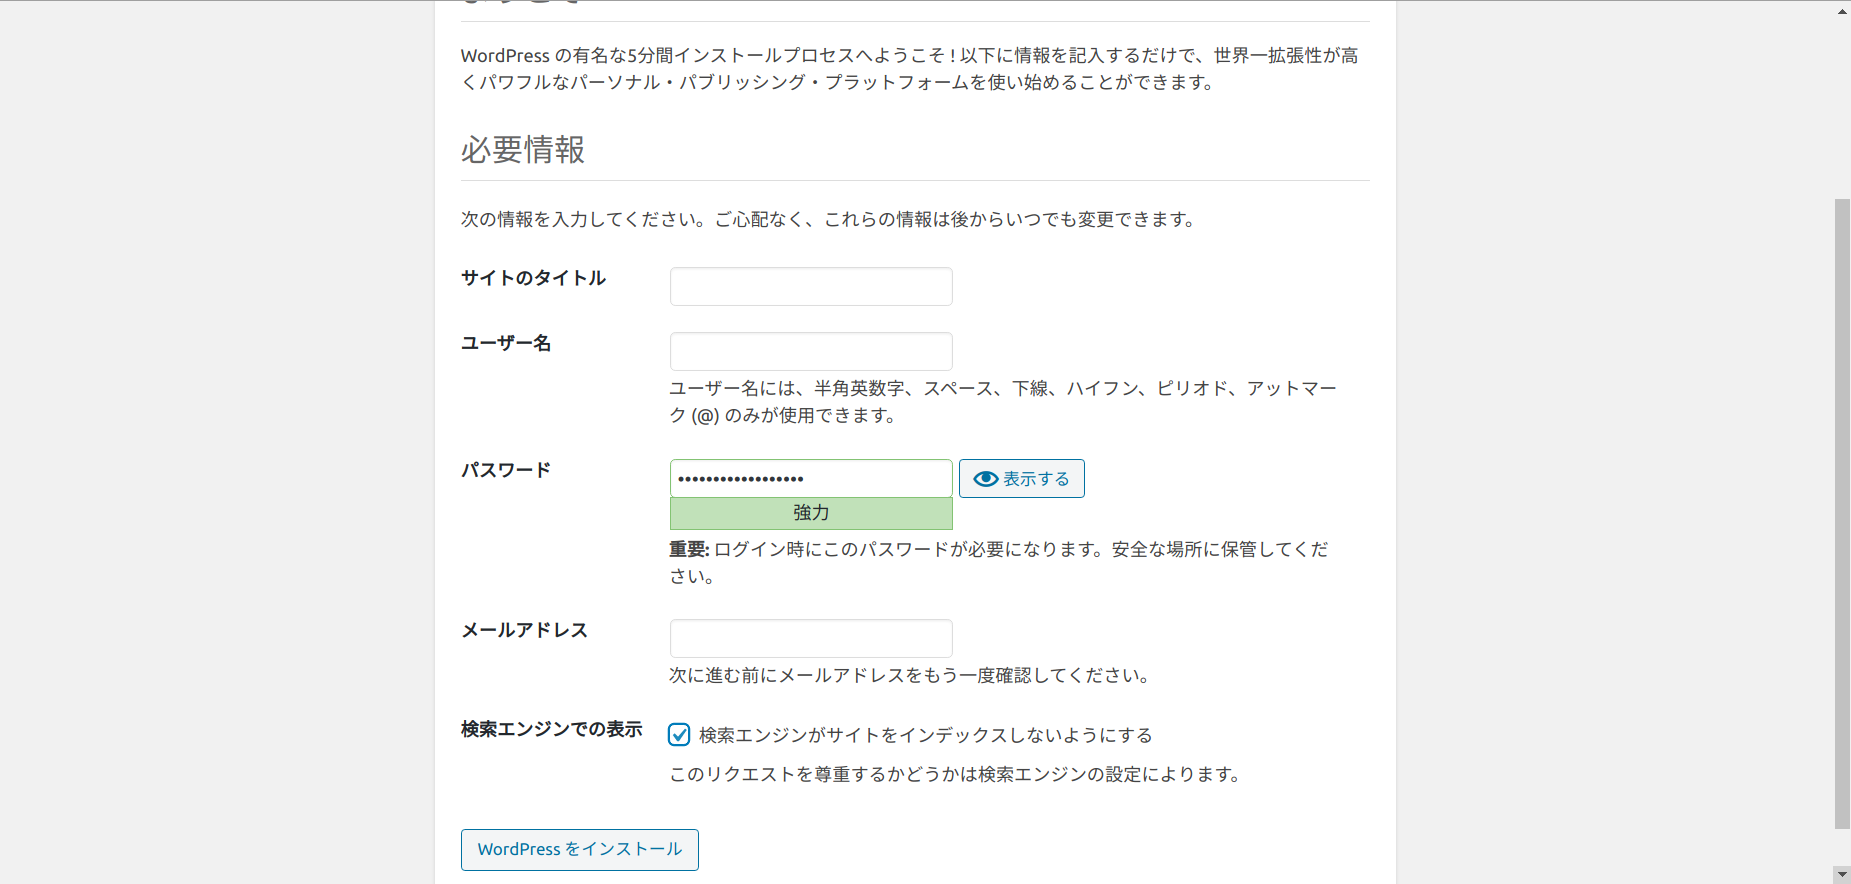Focus the メールアドレス input field

810,638
